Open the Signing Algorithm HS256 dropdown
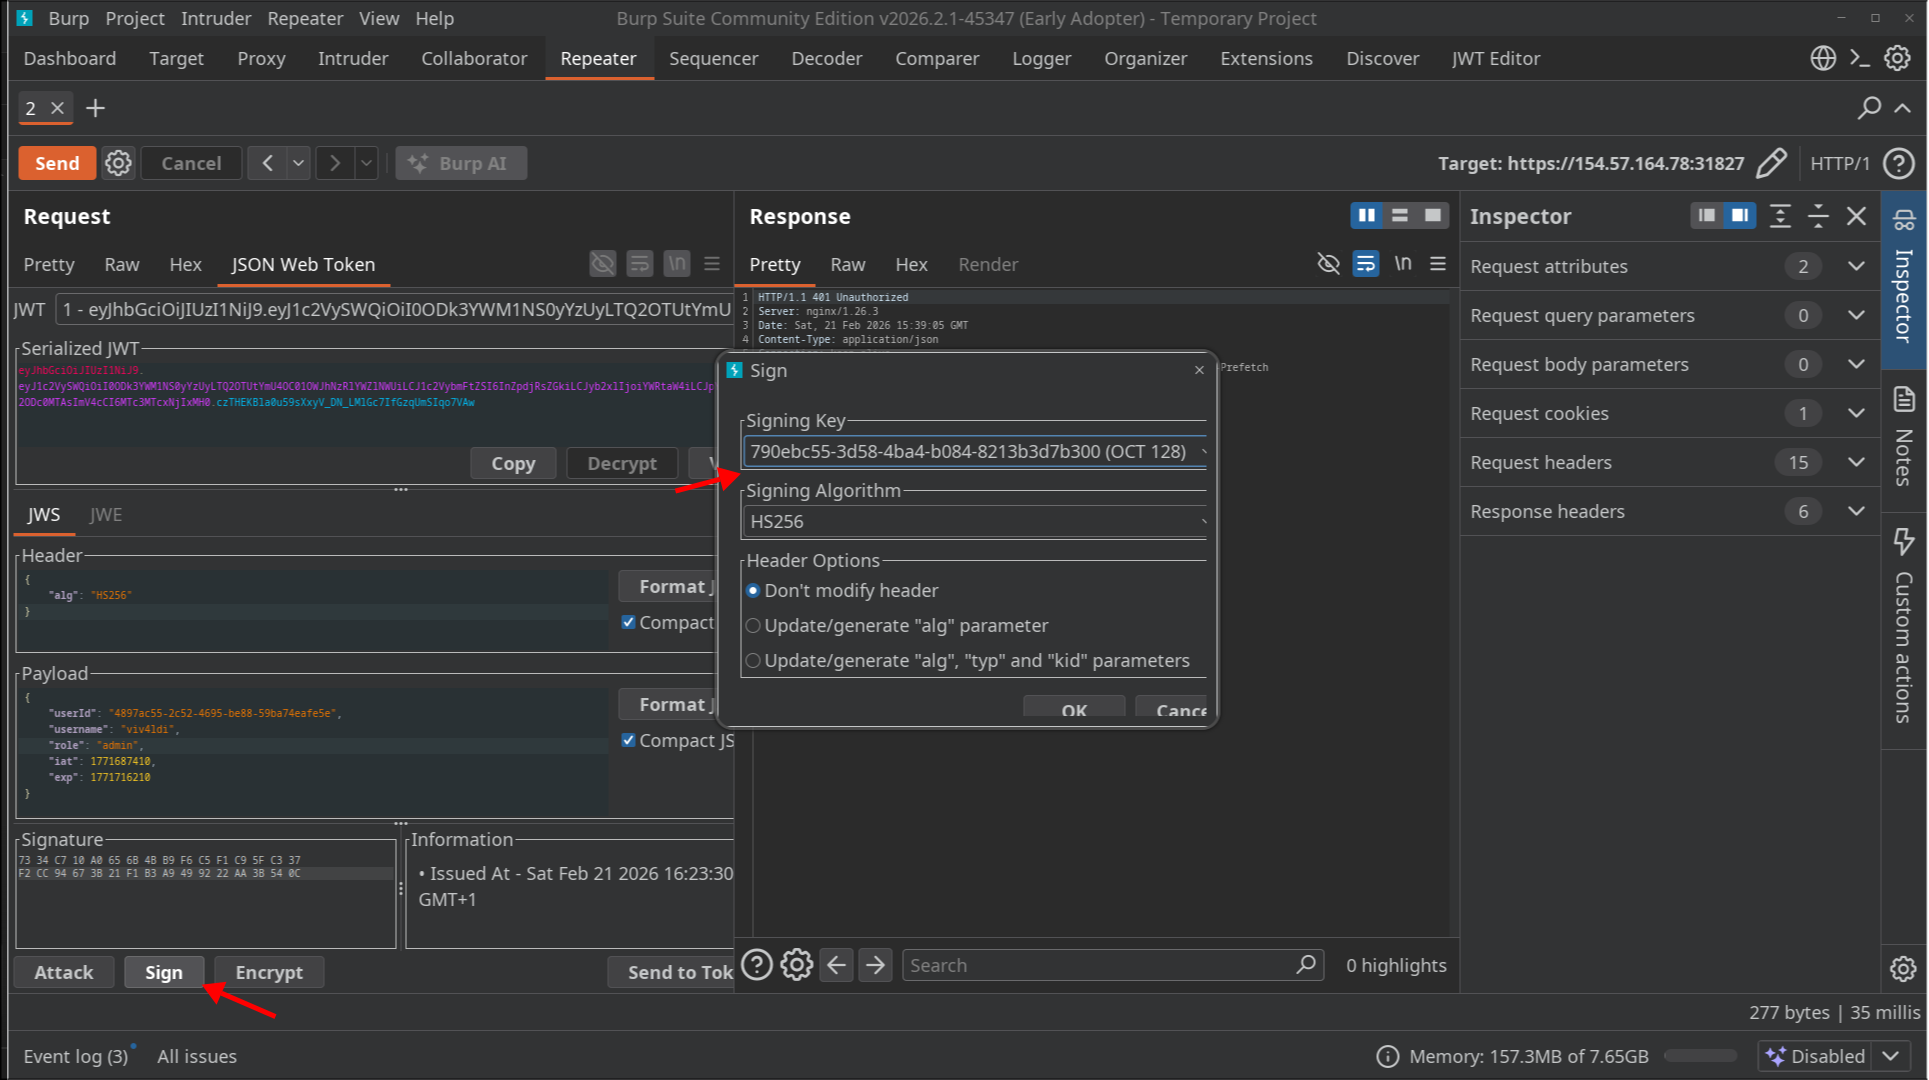Screen dimensions: 1929x1080 (x=975, y=521)
